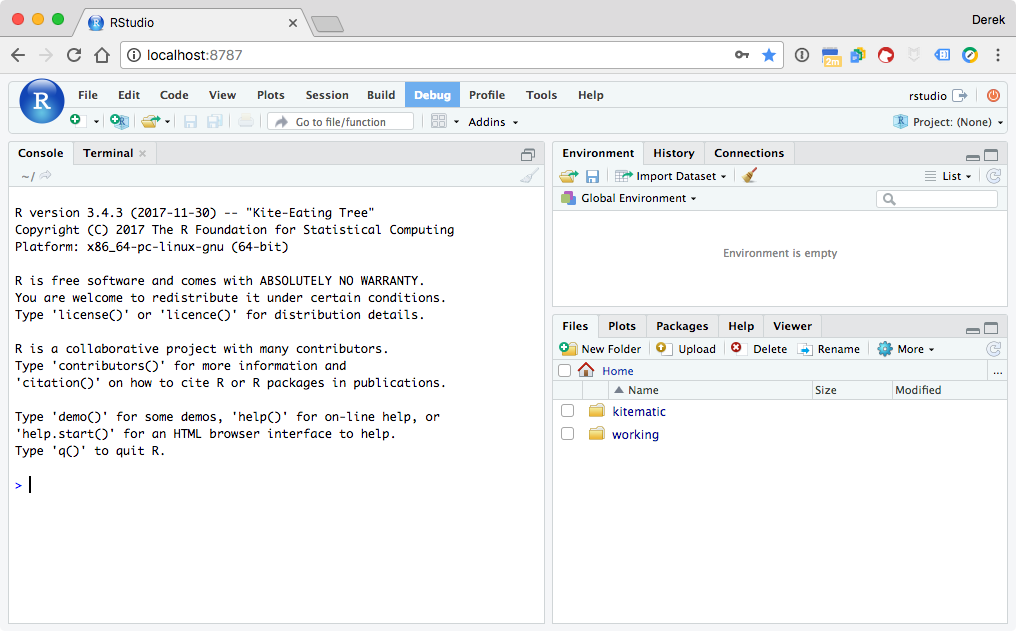Switch to the Viewer tab
The width and height of the screenshot is (1016, 631).
[x=792, y=326]
